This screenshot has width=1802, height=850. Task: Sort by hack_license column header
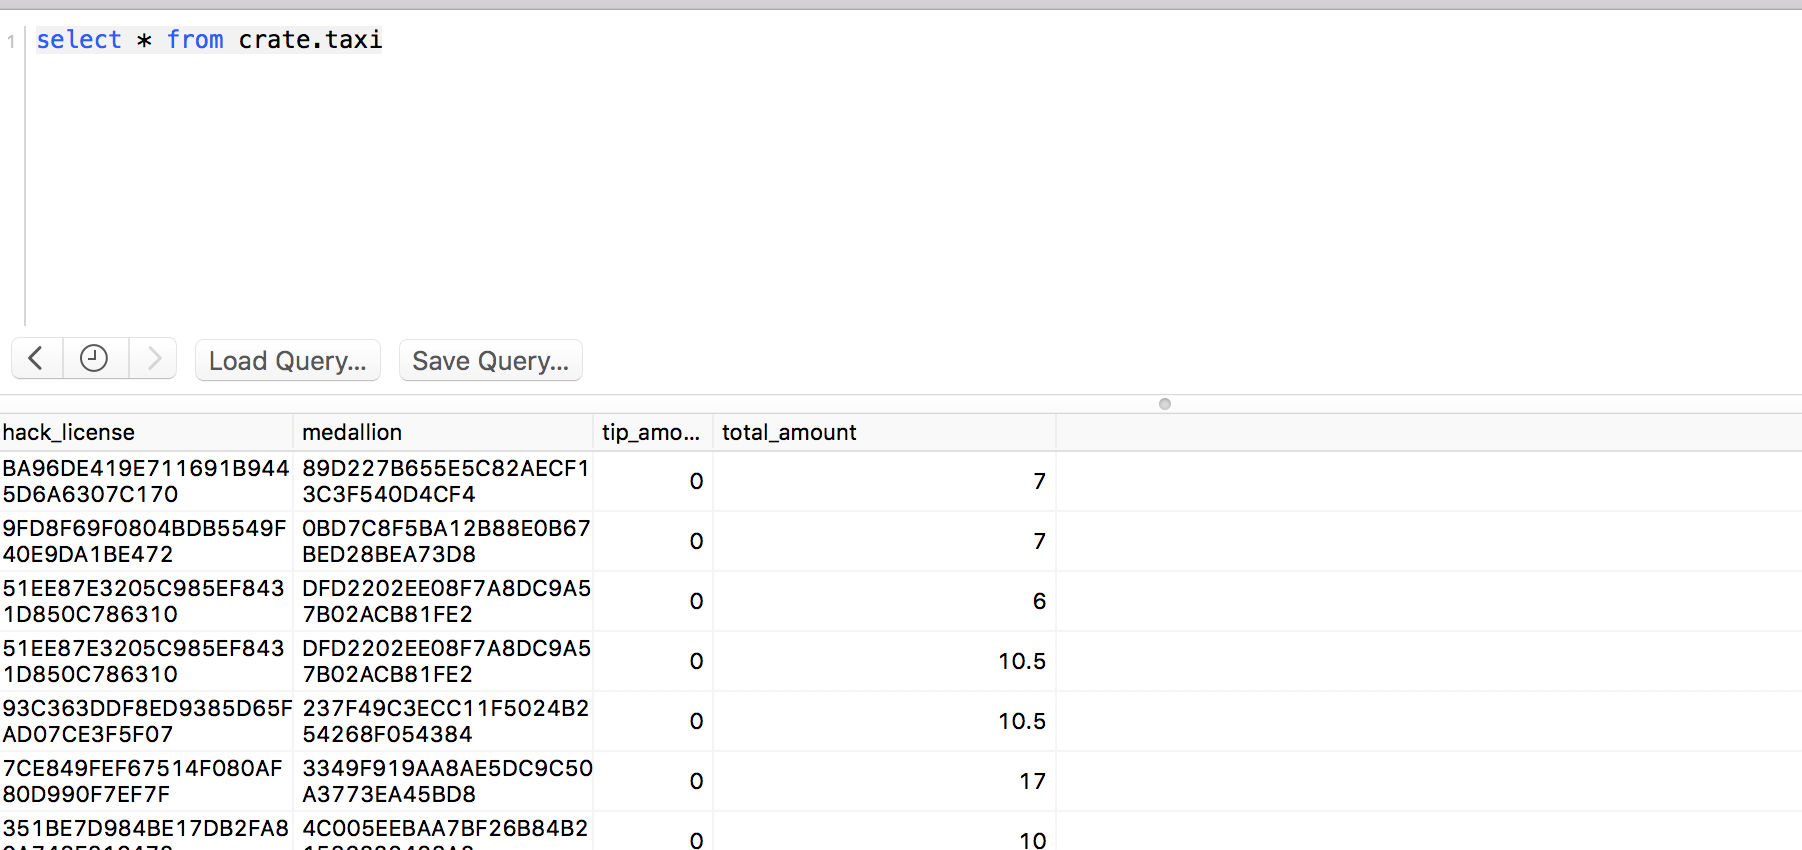tap(146, 432)
